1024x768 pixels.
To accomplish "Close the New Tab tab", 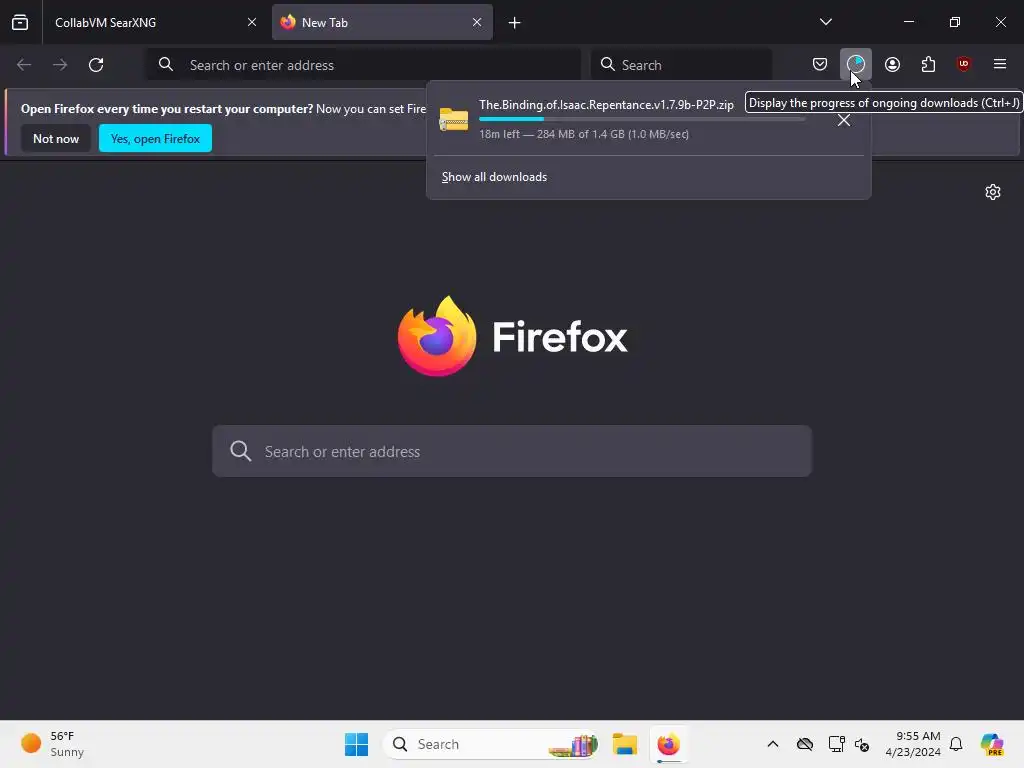I will (x=477, y=22).
